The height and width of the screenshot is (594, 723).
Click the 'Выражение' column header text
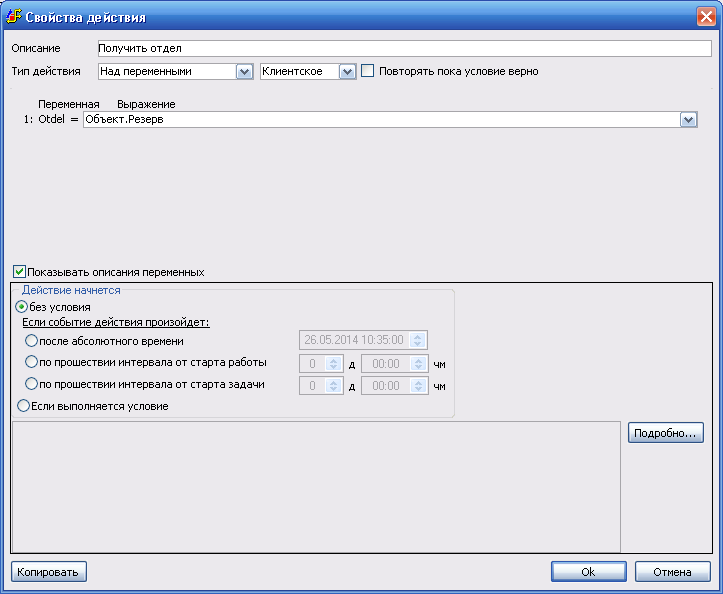(146, 104)
